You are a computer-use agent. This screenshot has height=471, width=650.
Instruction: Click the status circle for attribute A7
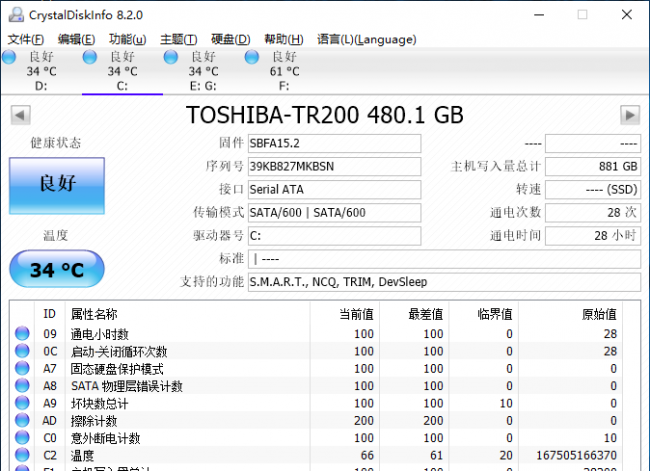pyautogui.click(x=22, y=368)
